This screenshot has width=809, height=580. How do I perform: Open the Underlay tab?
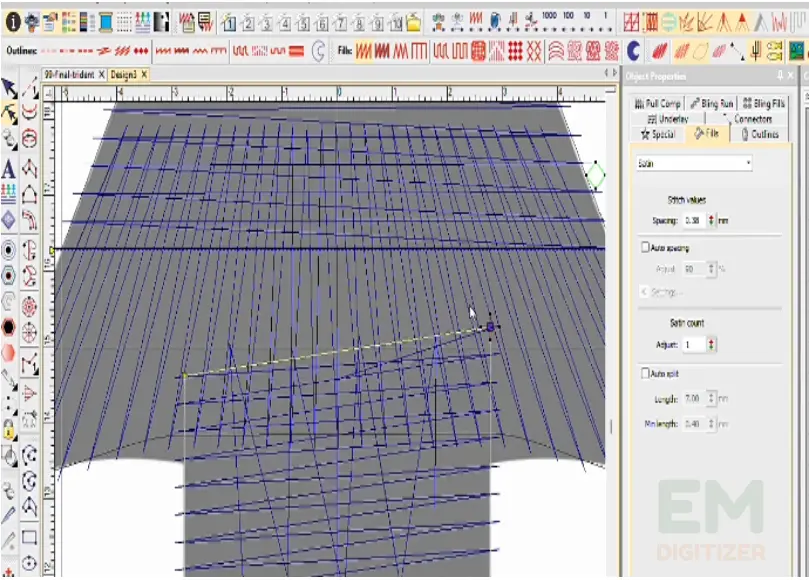[x=668, y=119]
